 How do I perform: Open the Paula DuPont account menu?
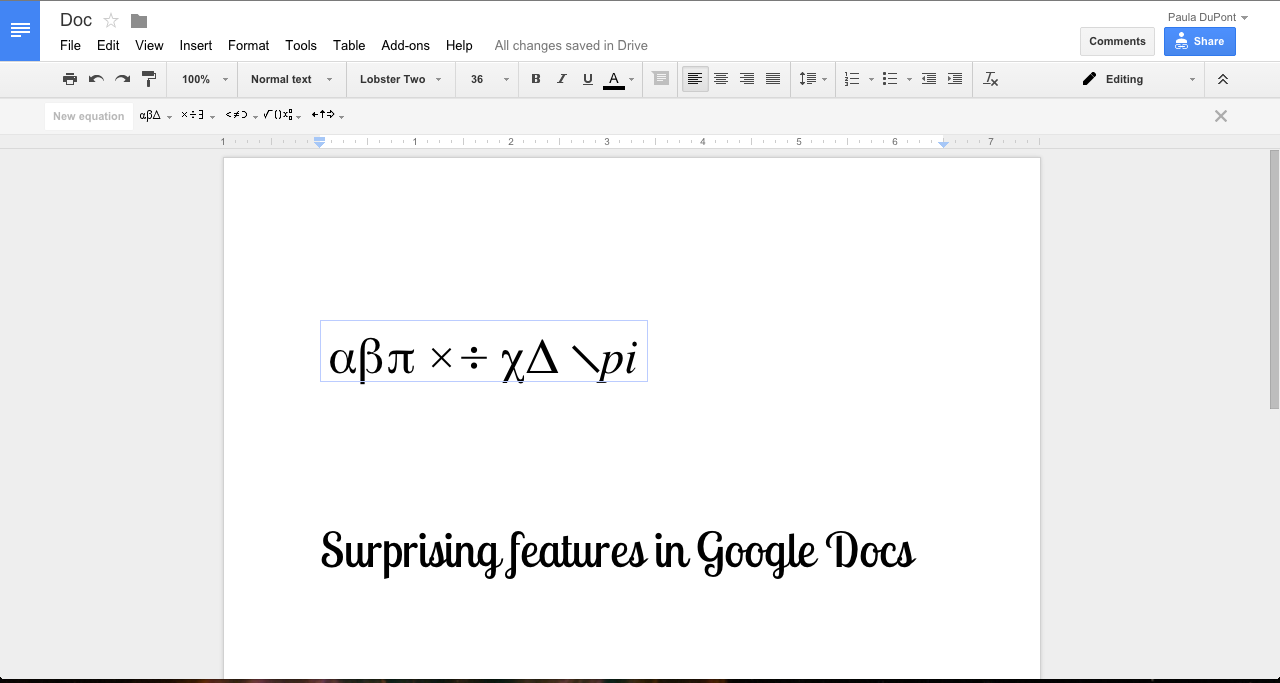point(1207,17)
